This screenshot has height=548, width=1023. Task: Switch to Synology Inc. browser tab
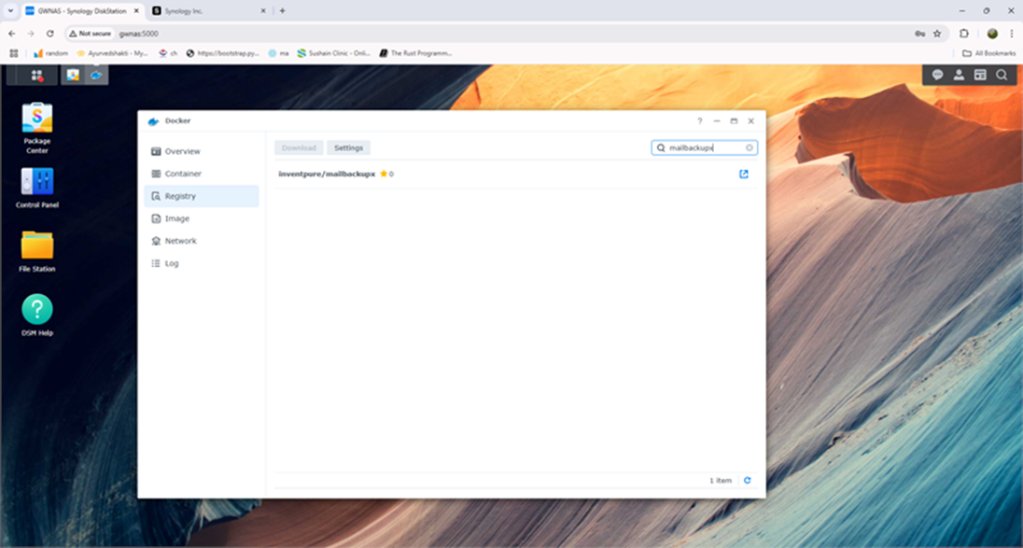click(x=209, y=10)
